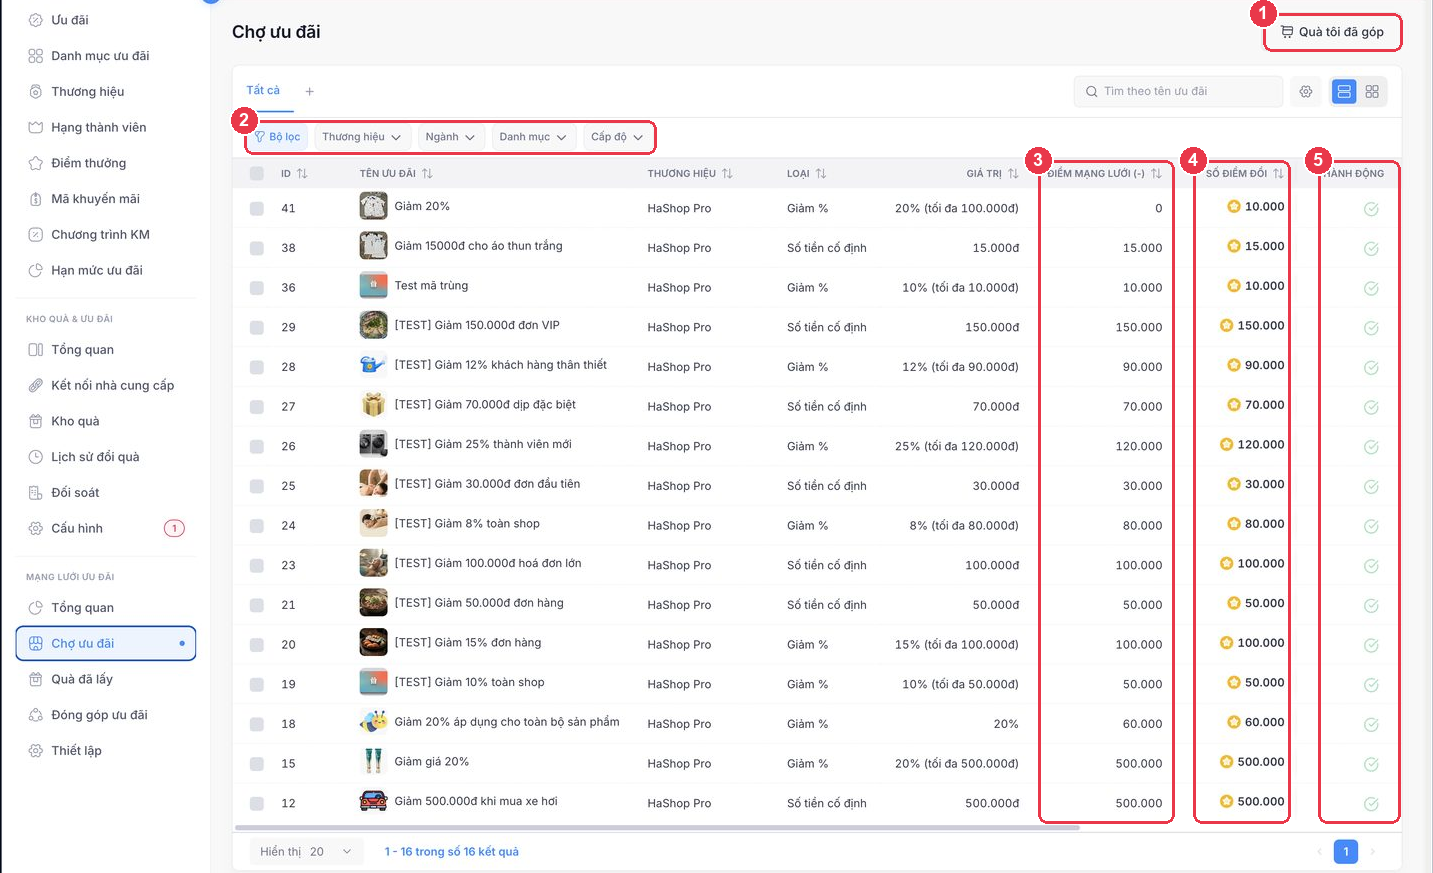Go to Quà đã lấy menu

point(81,679)
